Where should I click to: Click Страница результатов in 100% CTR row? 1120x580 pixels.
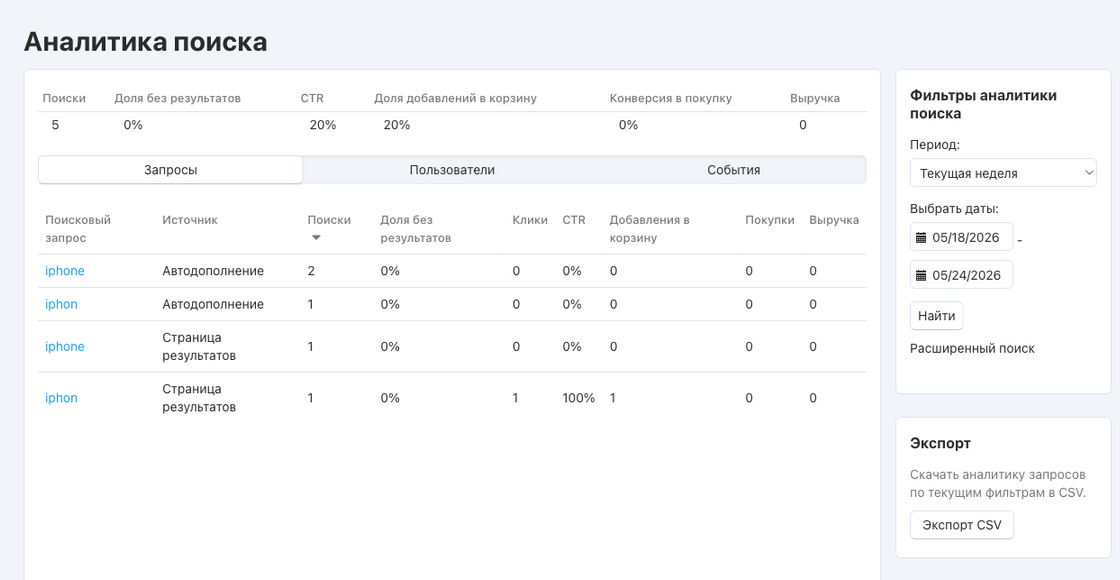(199, 398)
